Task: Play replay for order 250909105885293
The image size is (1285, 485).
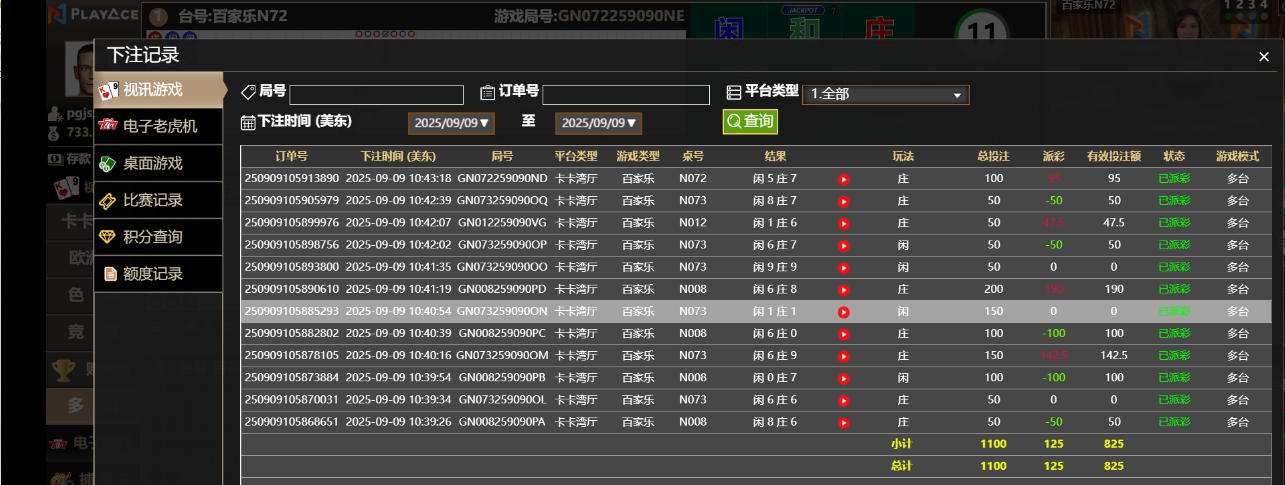Action: coord(843,312)
